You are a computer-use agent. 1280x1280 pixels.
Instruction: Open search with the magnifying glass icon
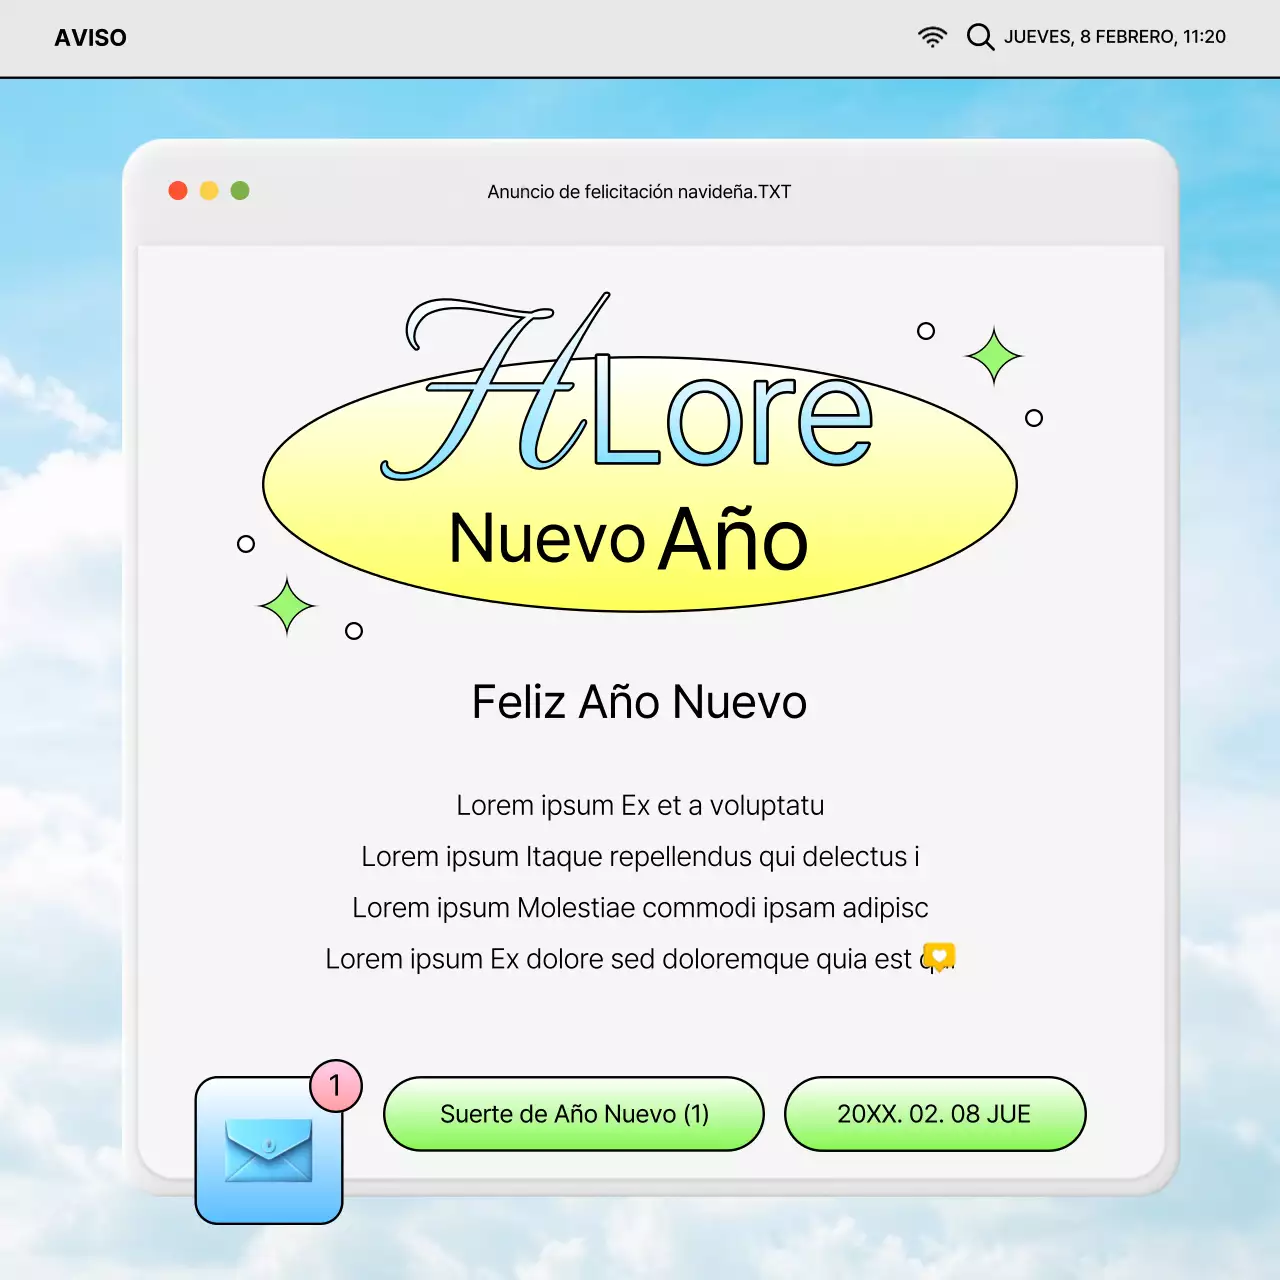pos(980,37)
